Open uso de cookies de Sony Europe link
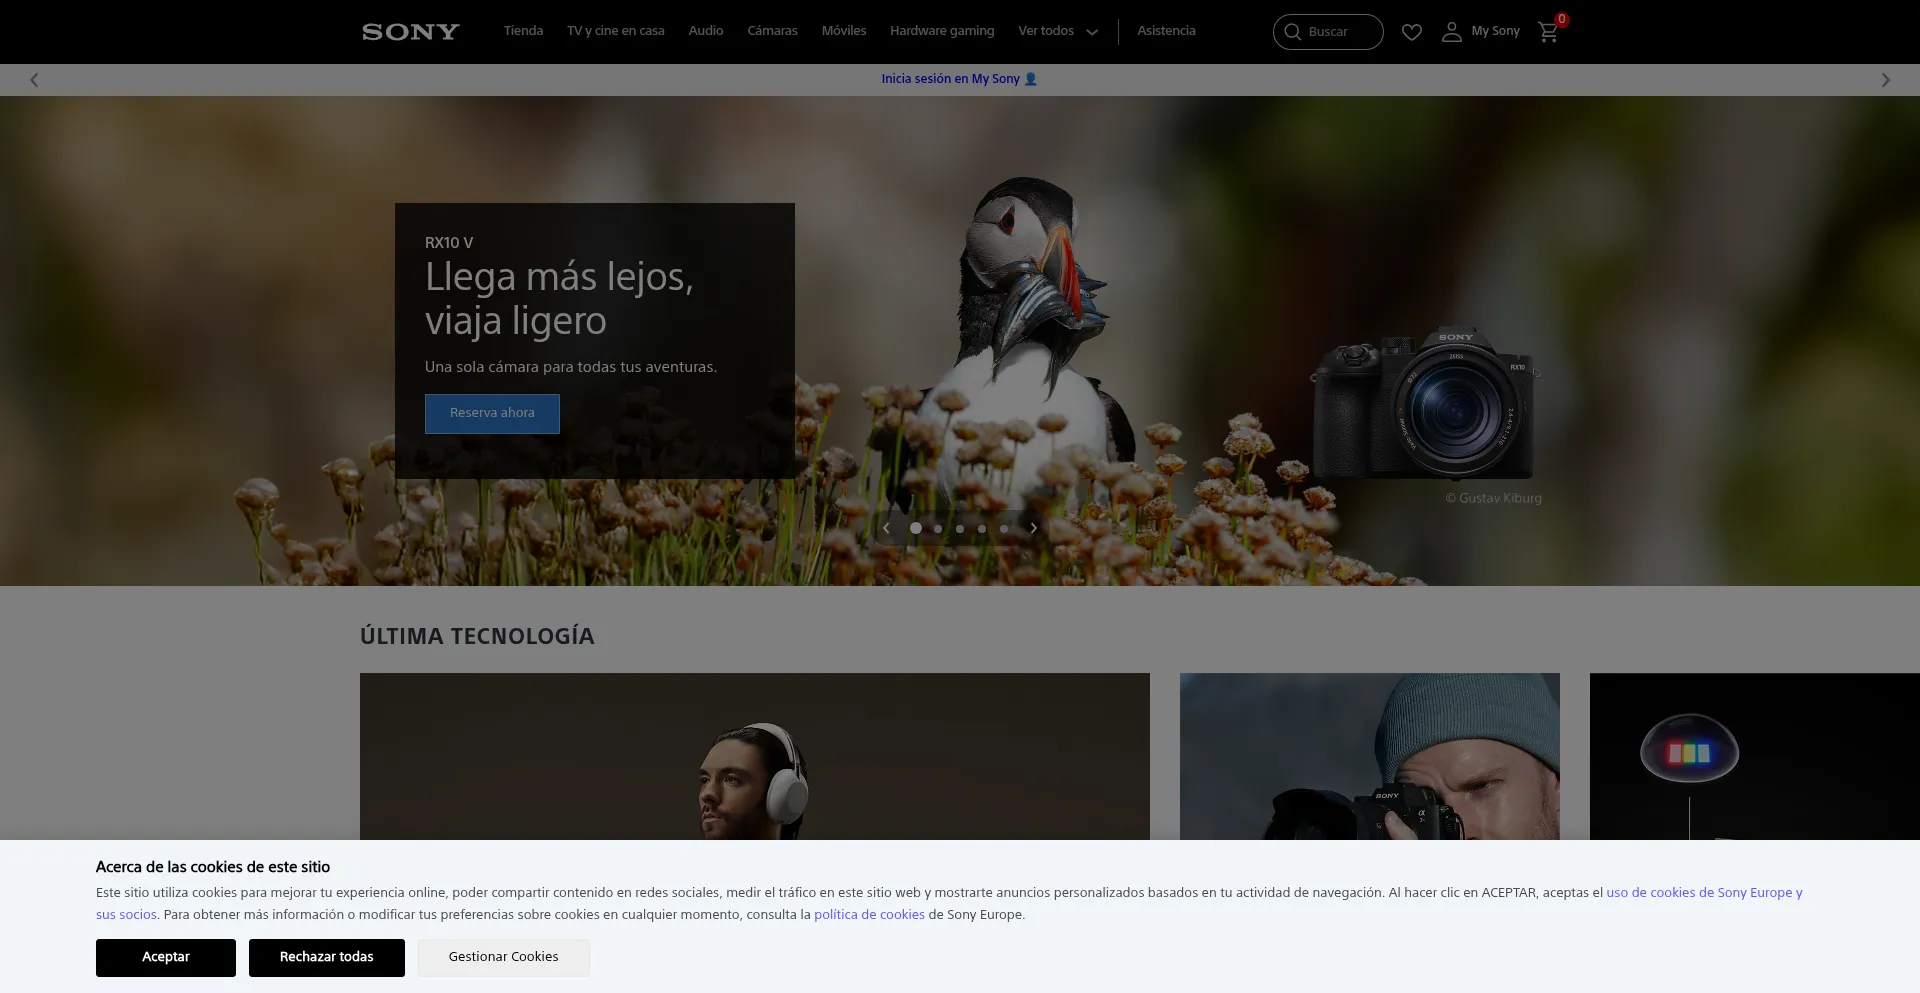 [x=1703, y=893]
